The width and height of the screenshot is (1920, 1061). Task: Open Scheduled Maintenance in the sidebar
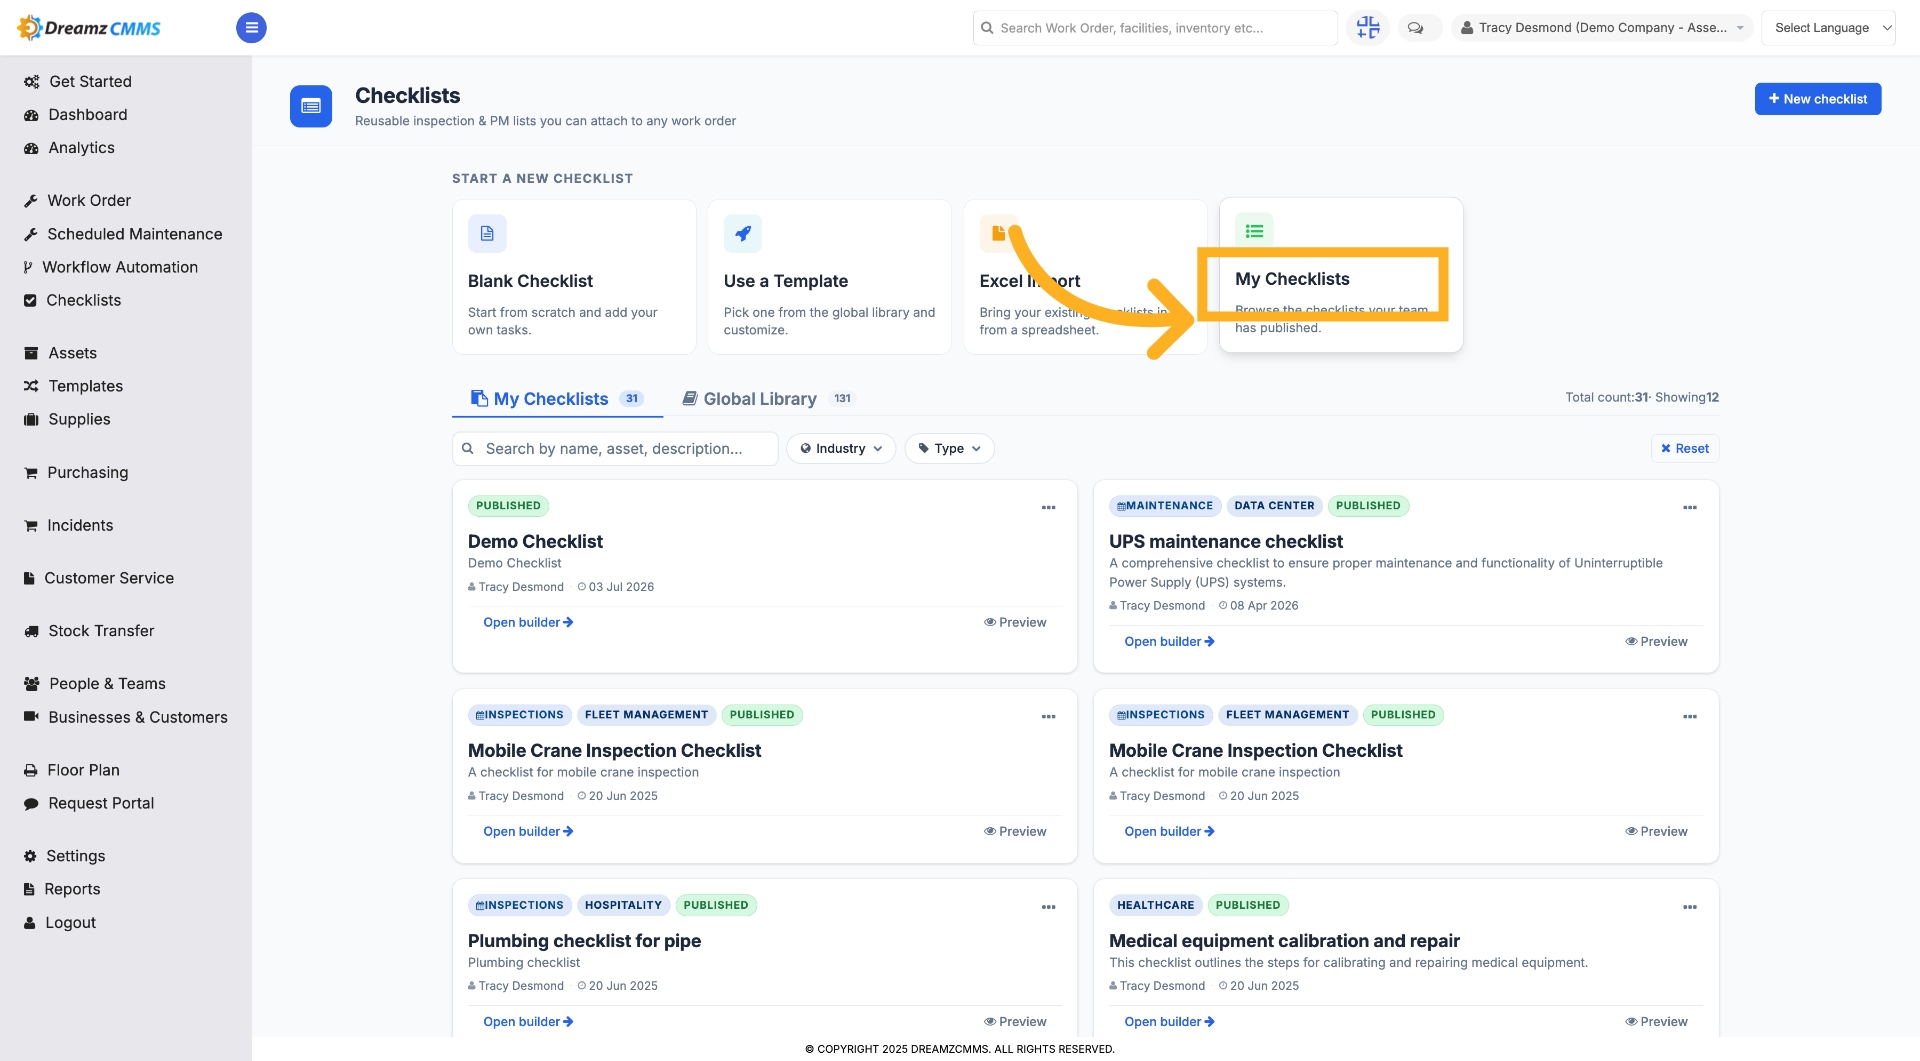(135, 233)
